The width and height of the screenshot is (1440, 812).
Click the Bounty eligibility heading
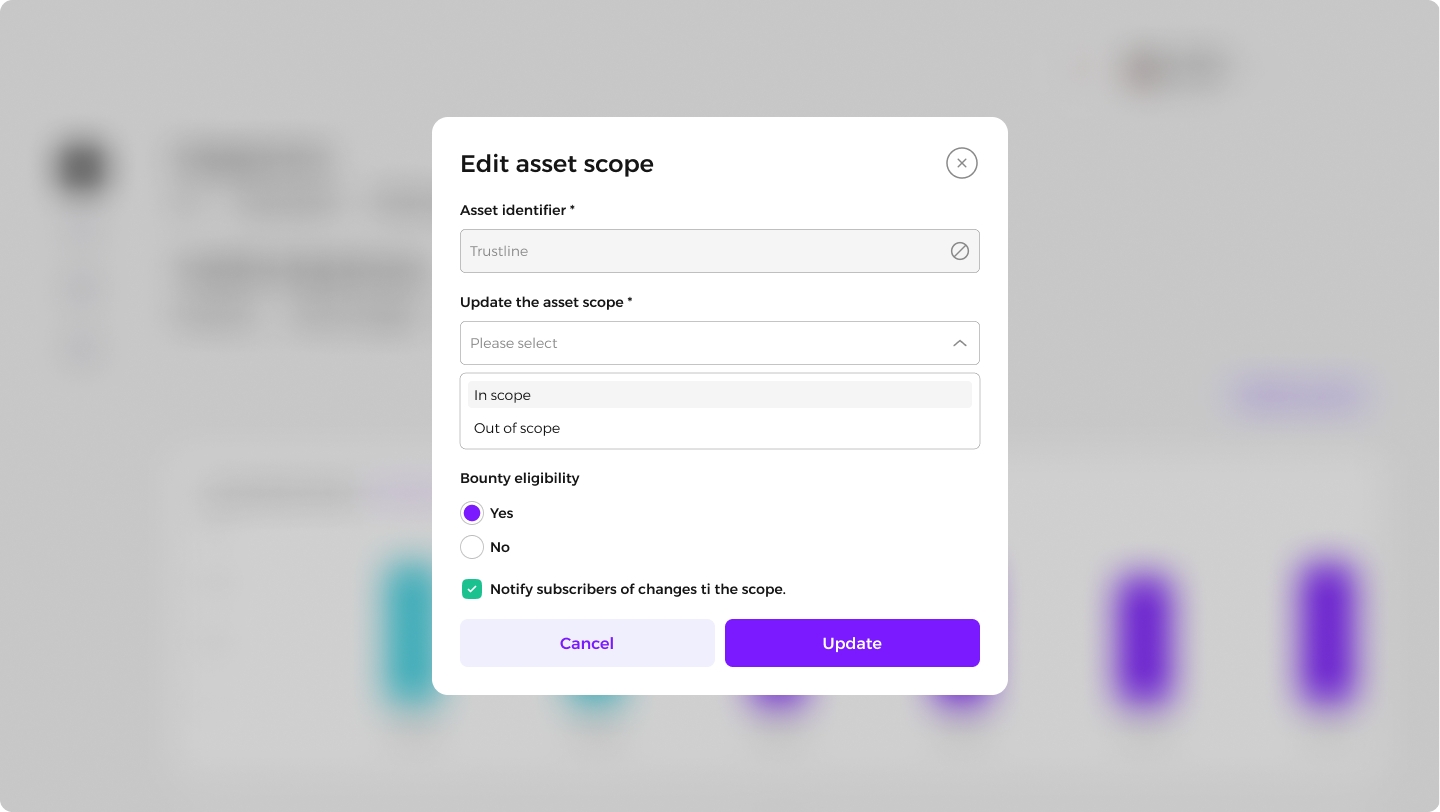click(x=520, y=478)
